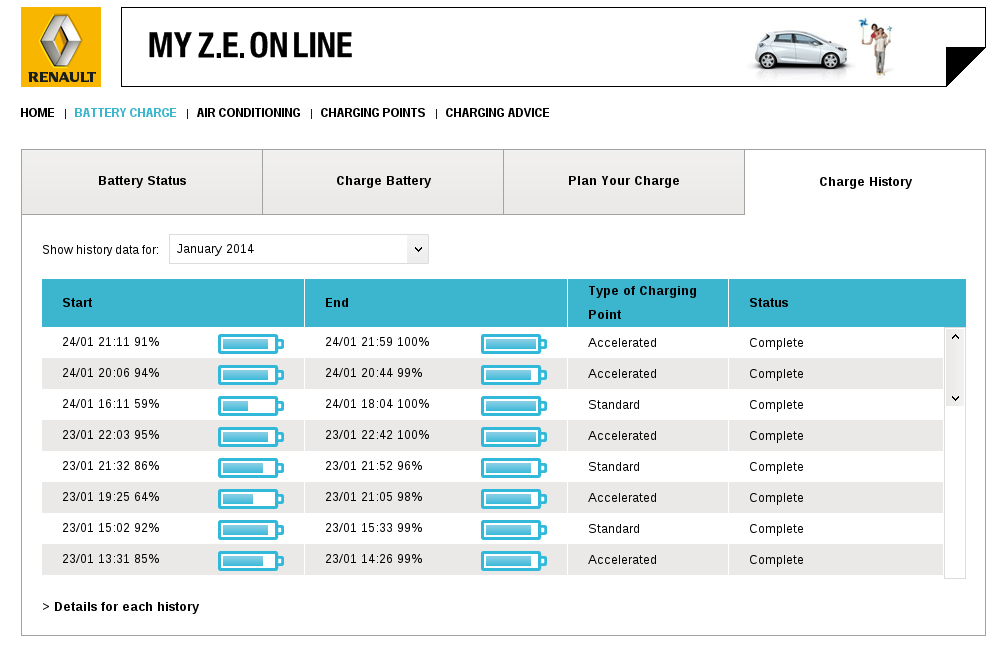1002x650 pixels.
Task: Select start entry 24/01 21:11 91%
Action: coord(111,342)
